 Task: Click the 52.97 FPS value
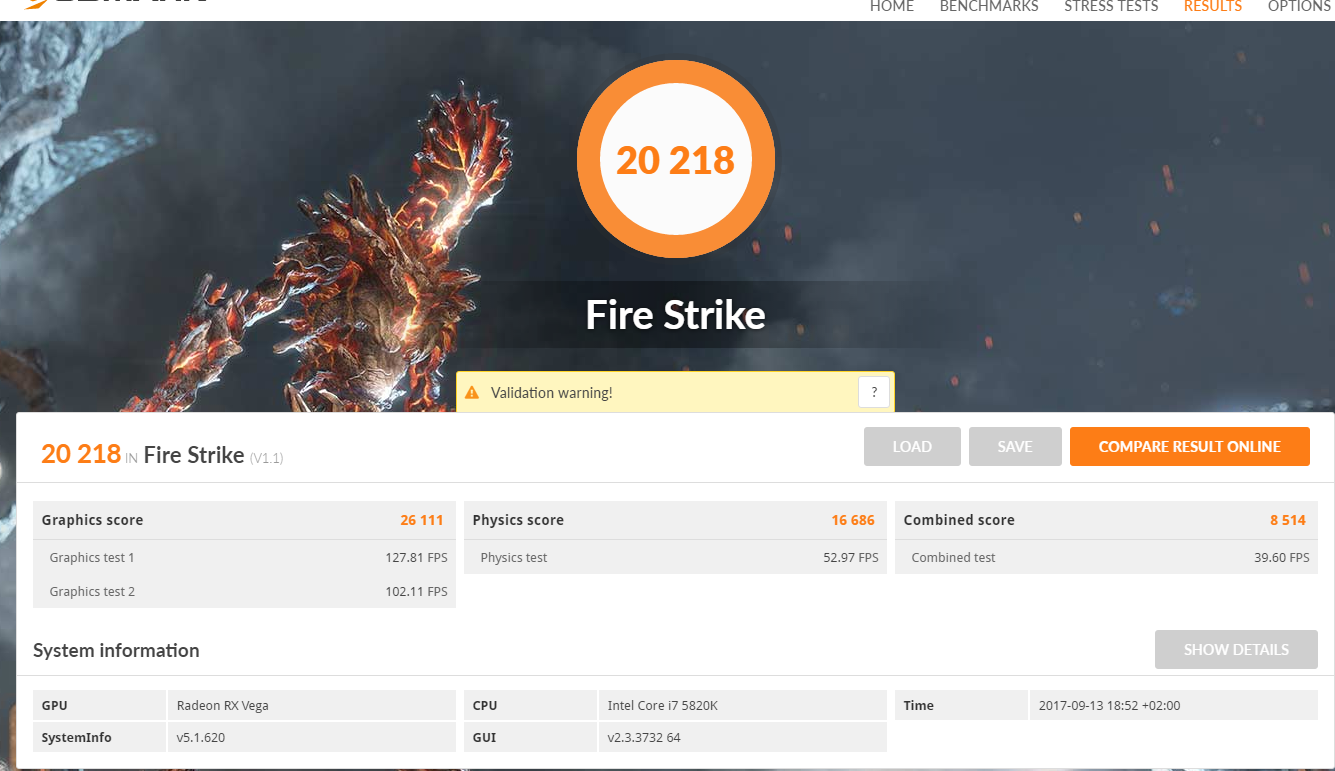pos(851,558)
